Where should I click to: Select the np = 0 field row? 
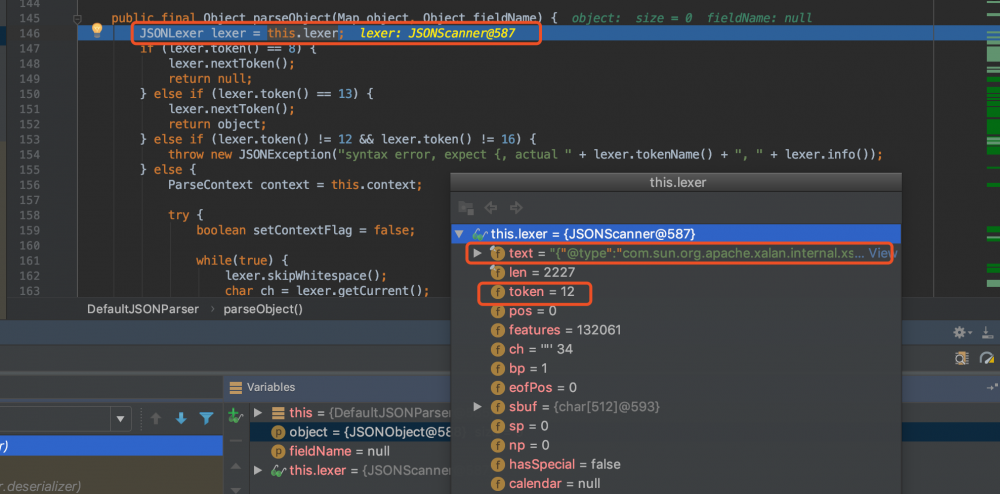tap(675, 445)
